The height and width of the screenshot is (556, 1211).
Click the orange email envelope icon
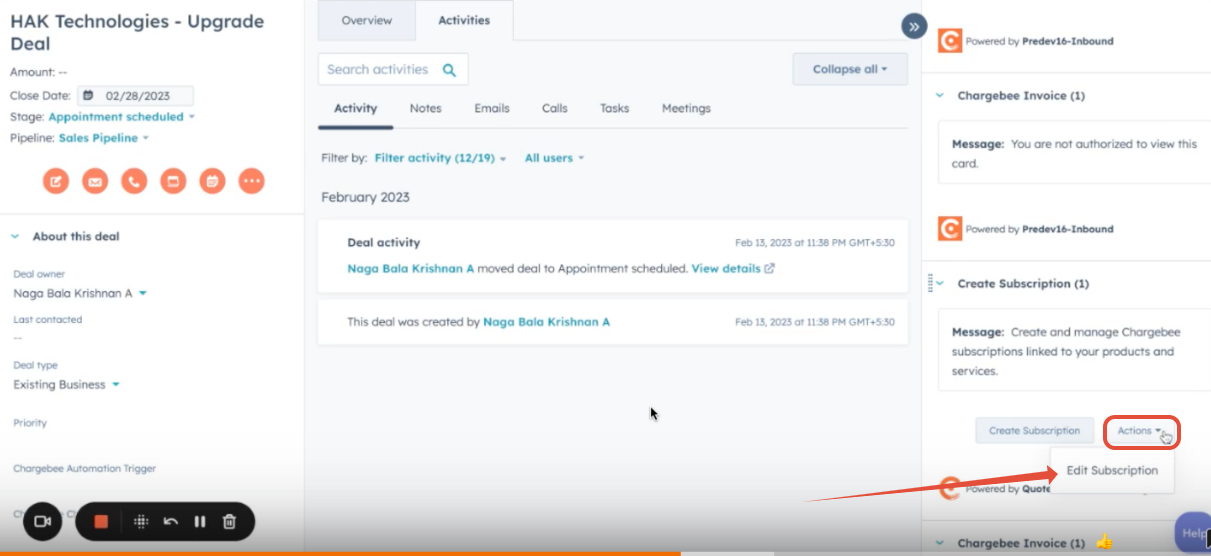point(95,181)
